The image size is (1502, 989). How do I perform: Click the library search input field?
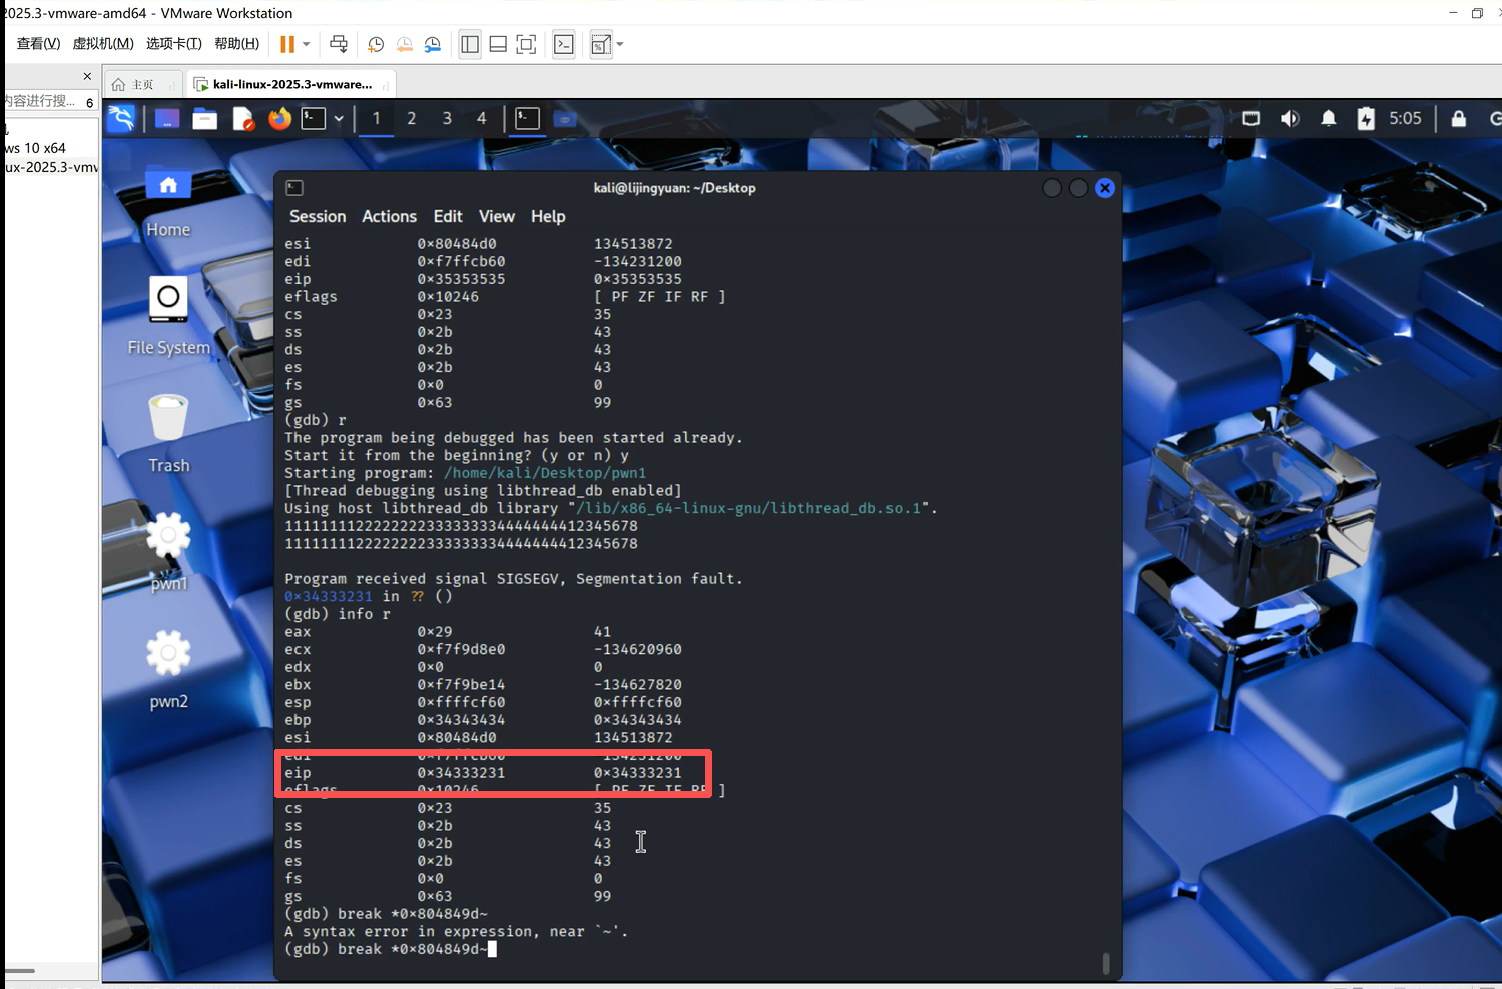pos(40,101)
